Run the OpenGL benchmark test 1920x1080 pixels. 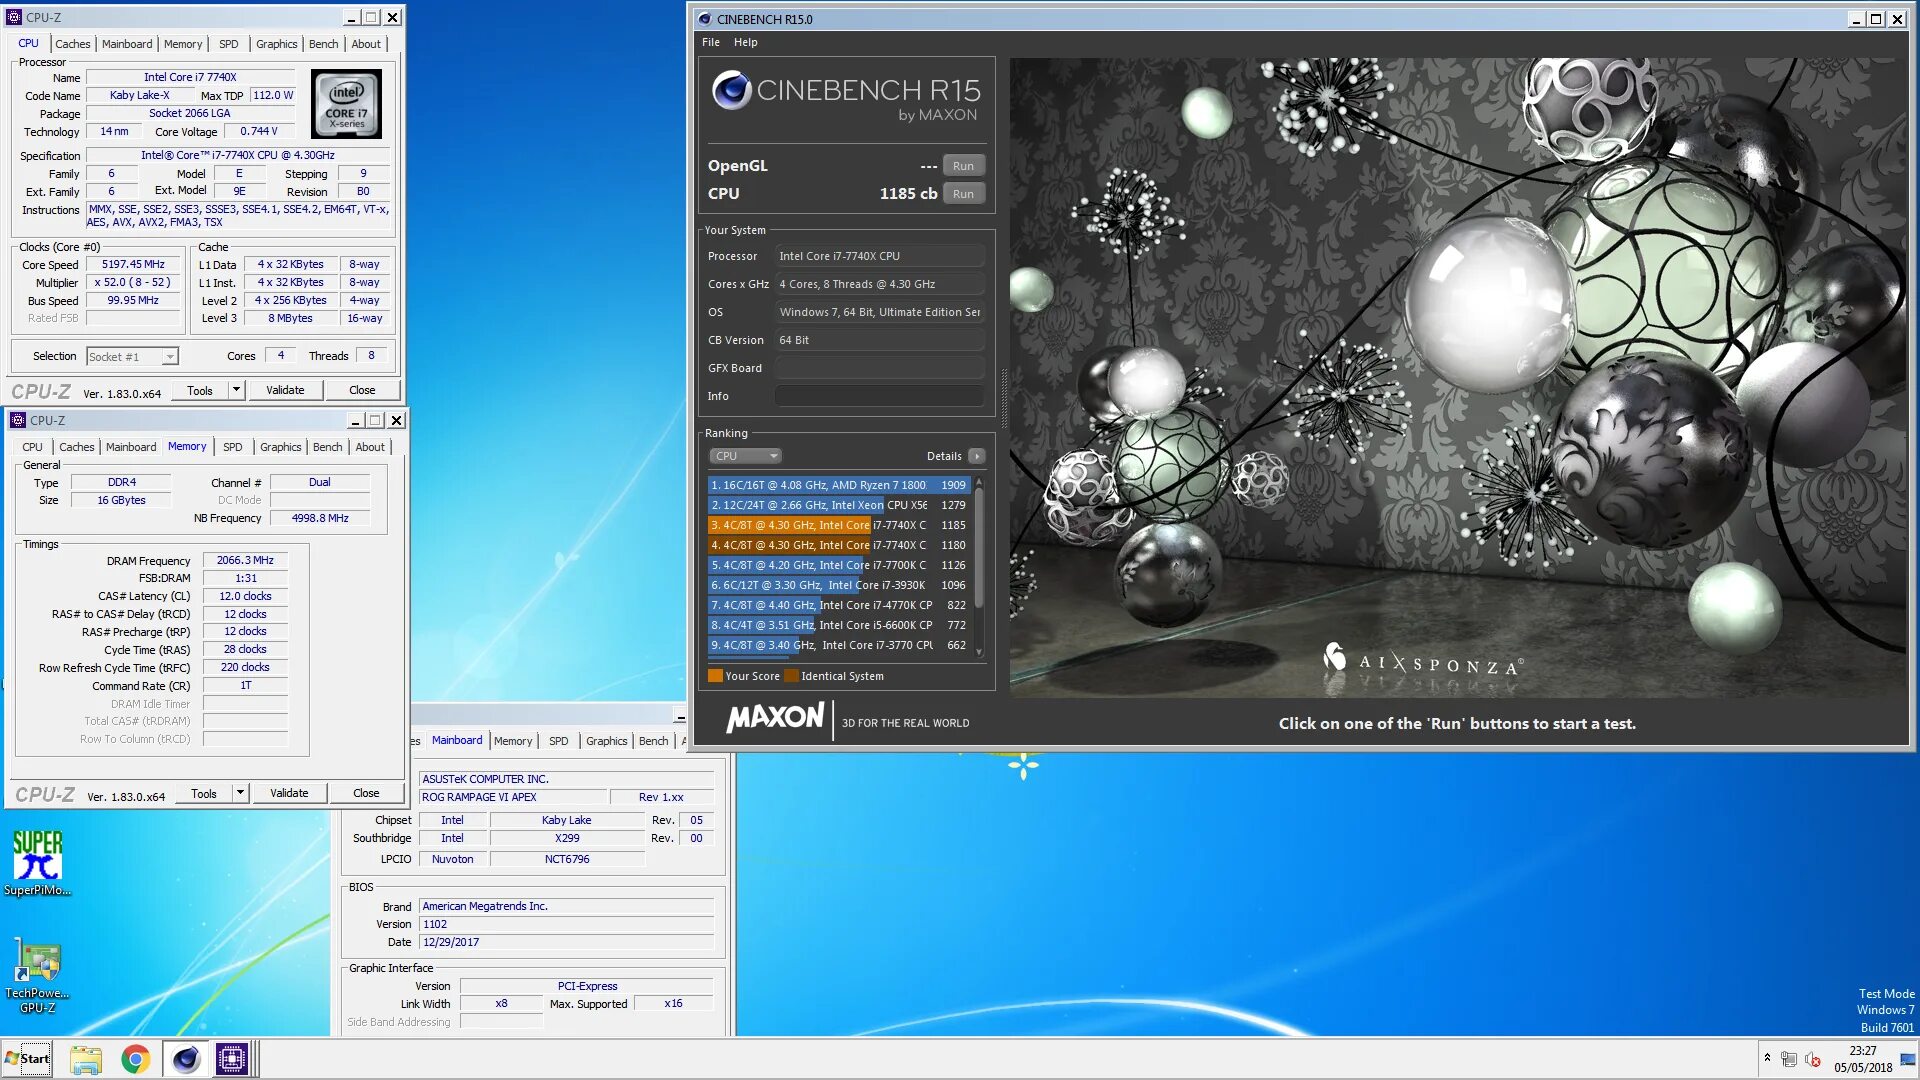coord(963,166)
